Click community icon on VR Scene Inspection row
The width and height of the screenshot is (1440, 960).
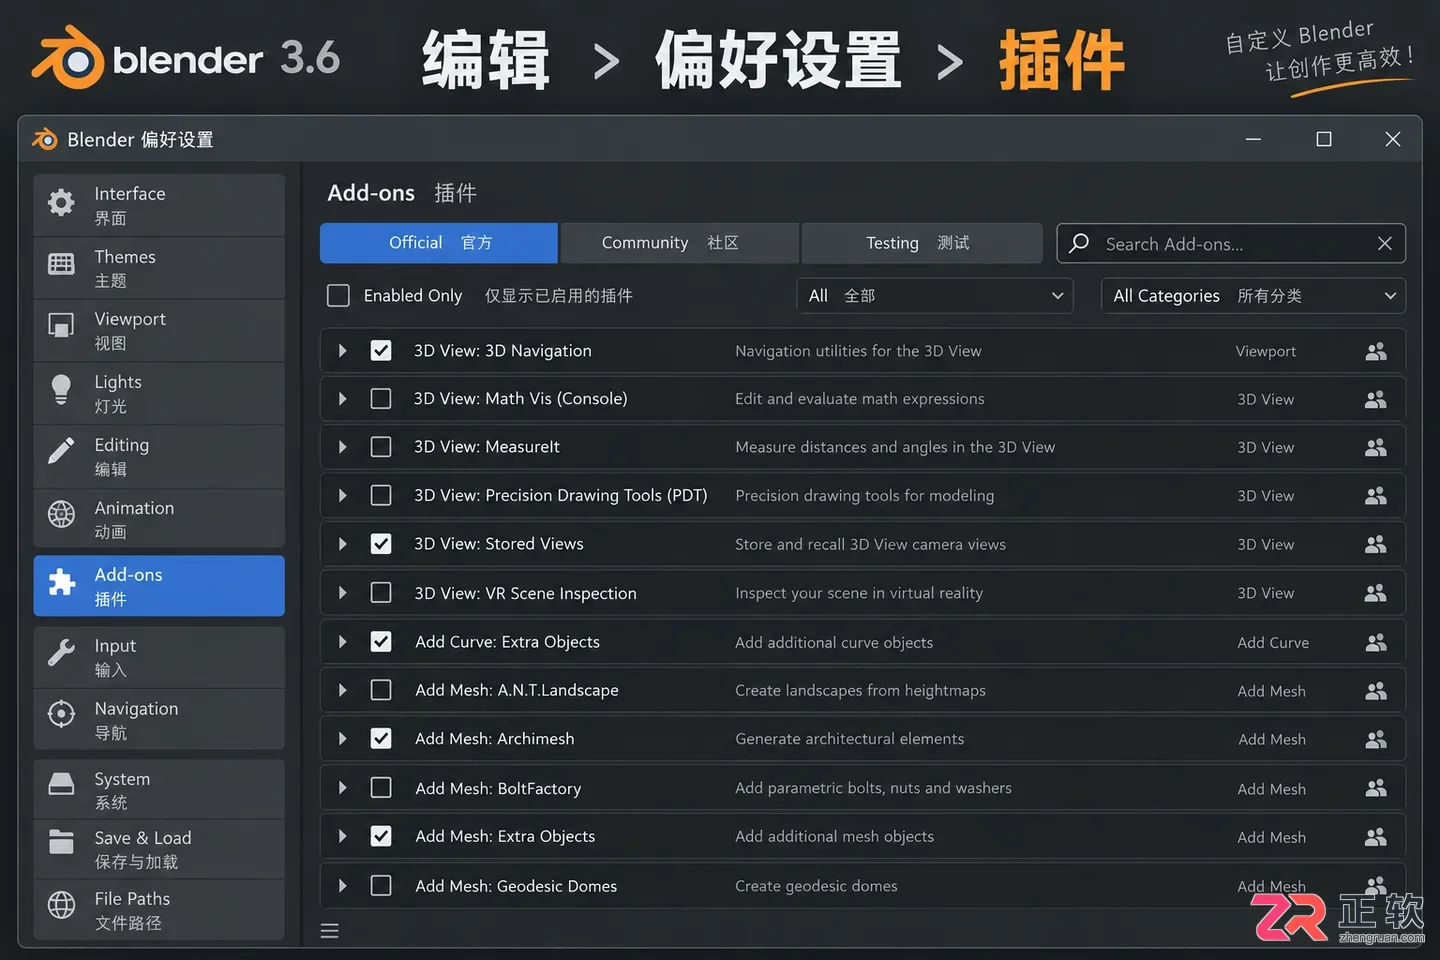(x=1376, y=593)
